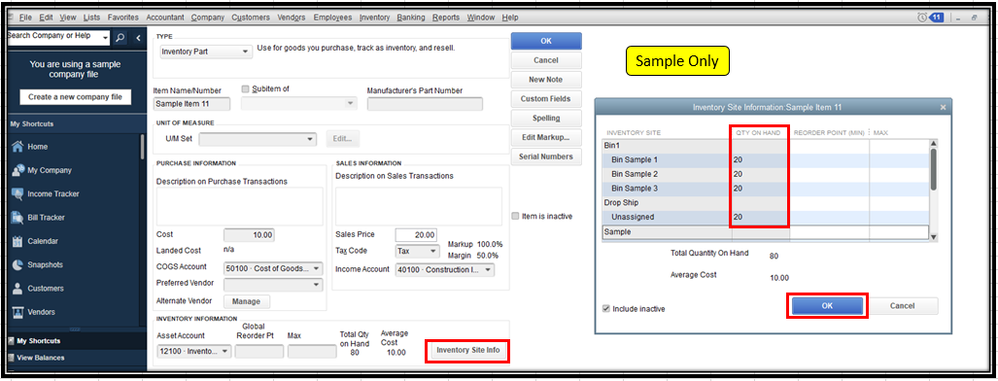The image size is (998, 381).
Task: Click the Custom Fields button
Action: point(546,99)
